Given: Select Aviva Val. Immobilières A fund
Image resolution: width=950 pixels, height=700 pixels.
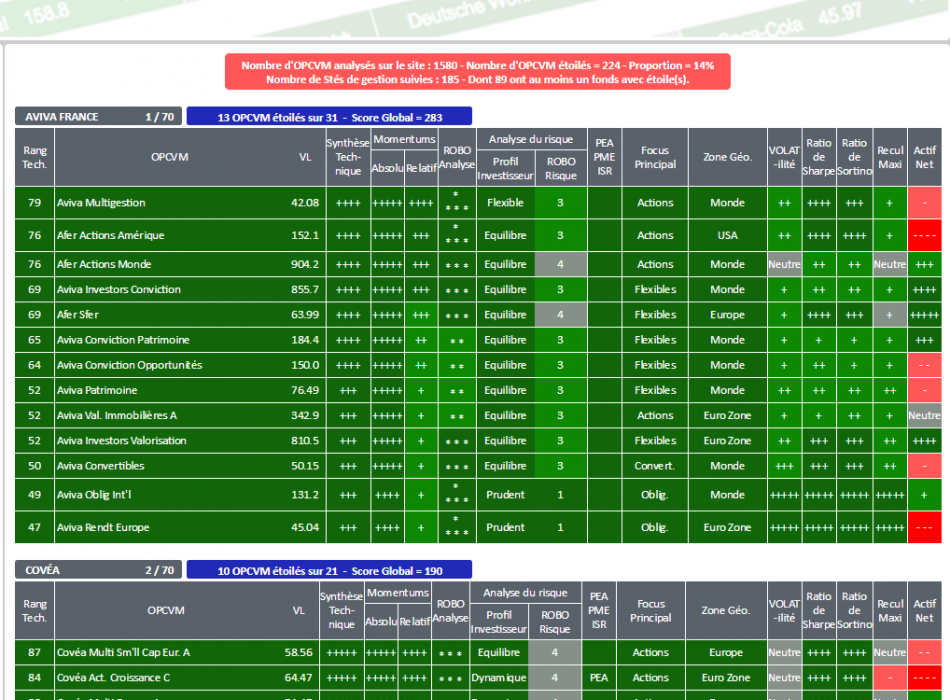Looking at the screenshot, I should 117,416.
